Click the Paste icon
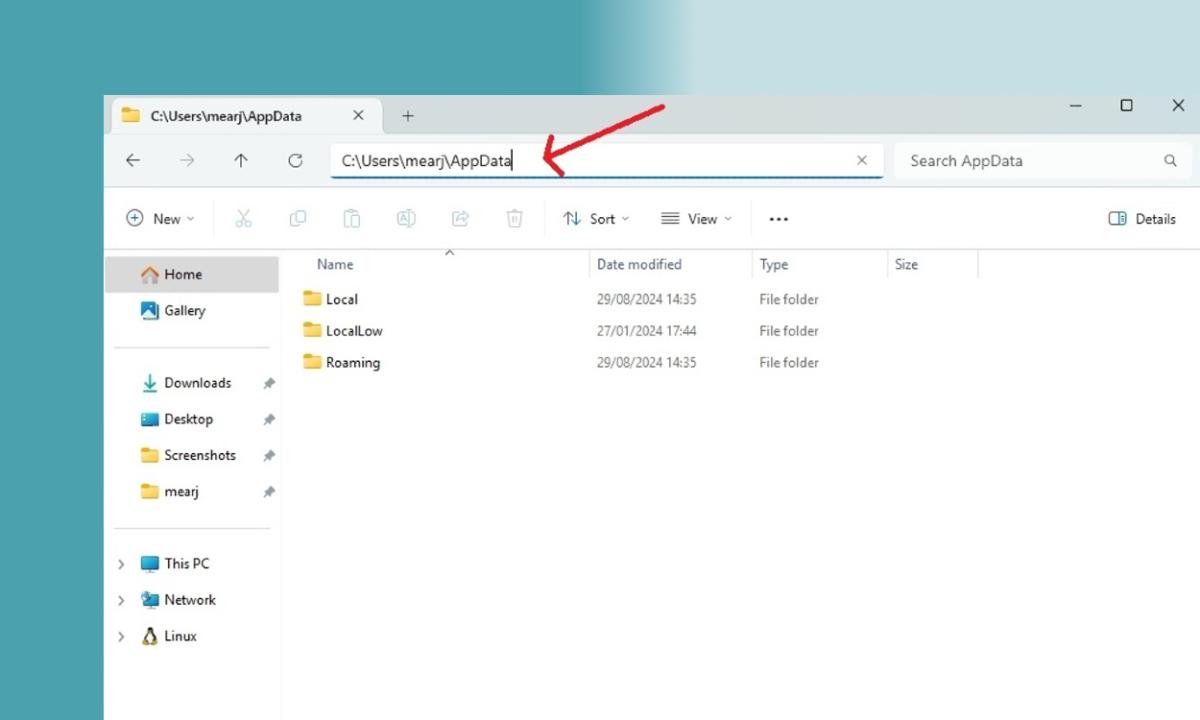 pyautogui.click(x=351, y=218)
